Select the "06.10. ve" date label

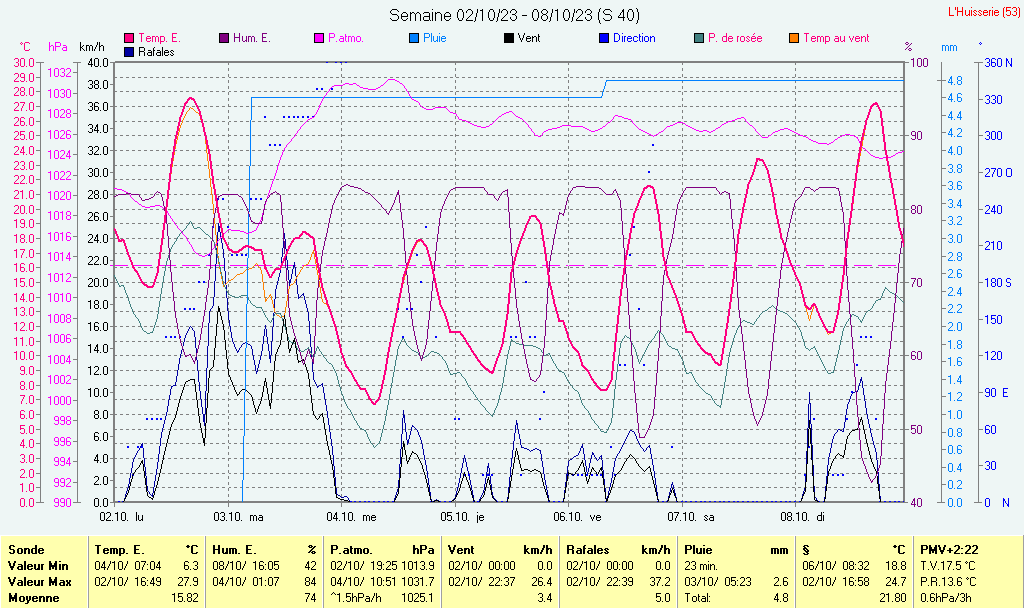tap(577, 517)
